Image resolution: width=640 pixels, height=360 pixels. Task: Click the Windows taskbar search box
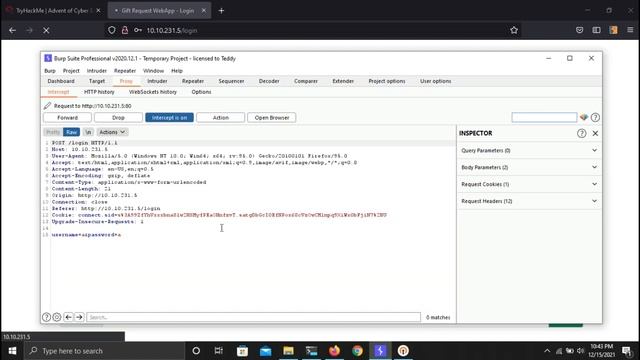click(104, 351)
